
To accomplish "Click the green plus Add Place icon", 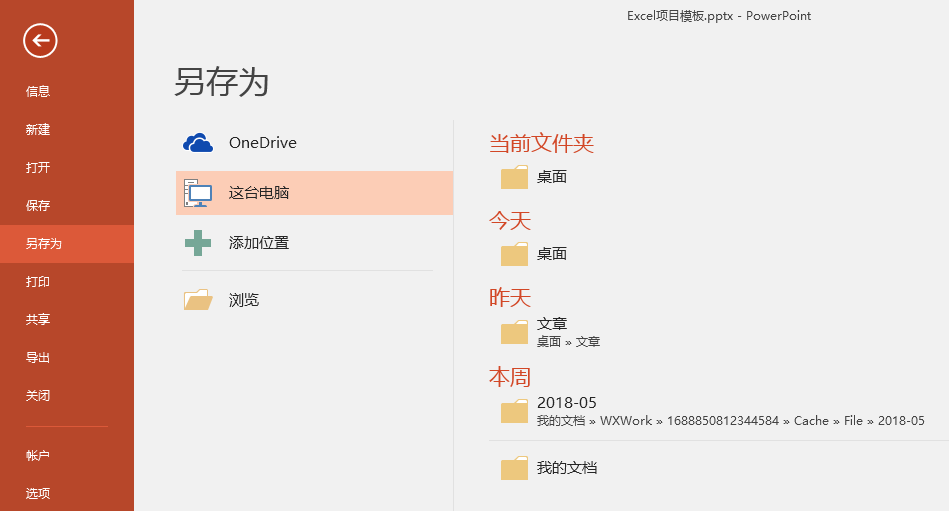I will (x=198, y=243).
